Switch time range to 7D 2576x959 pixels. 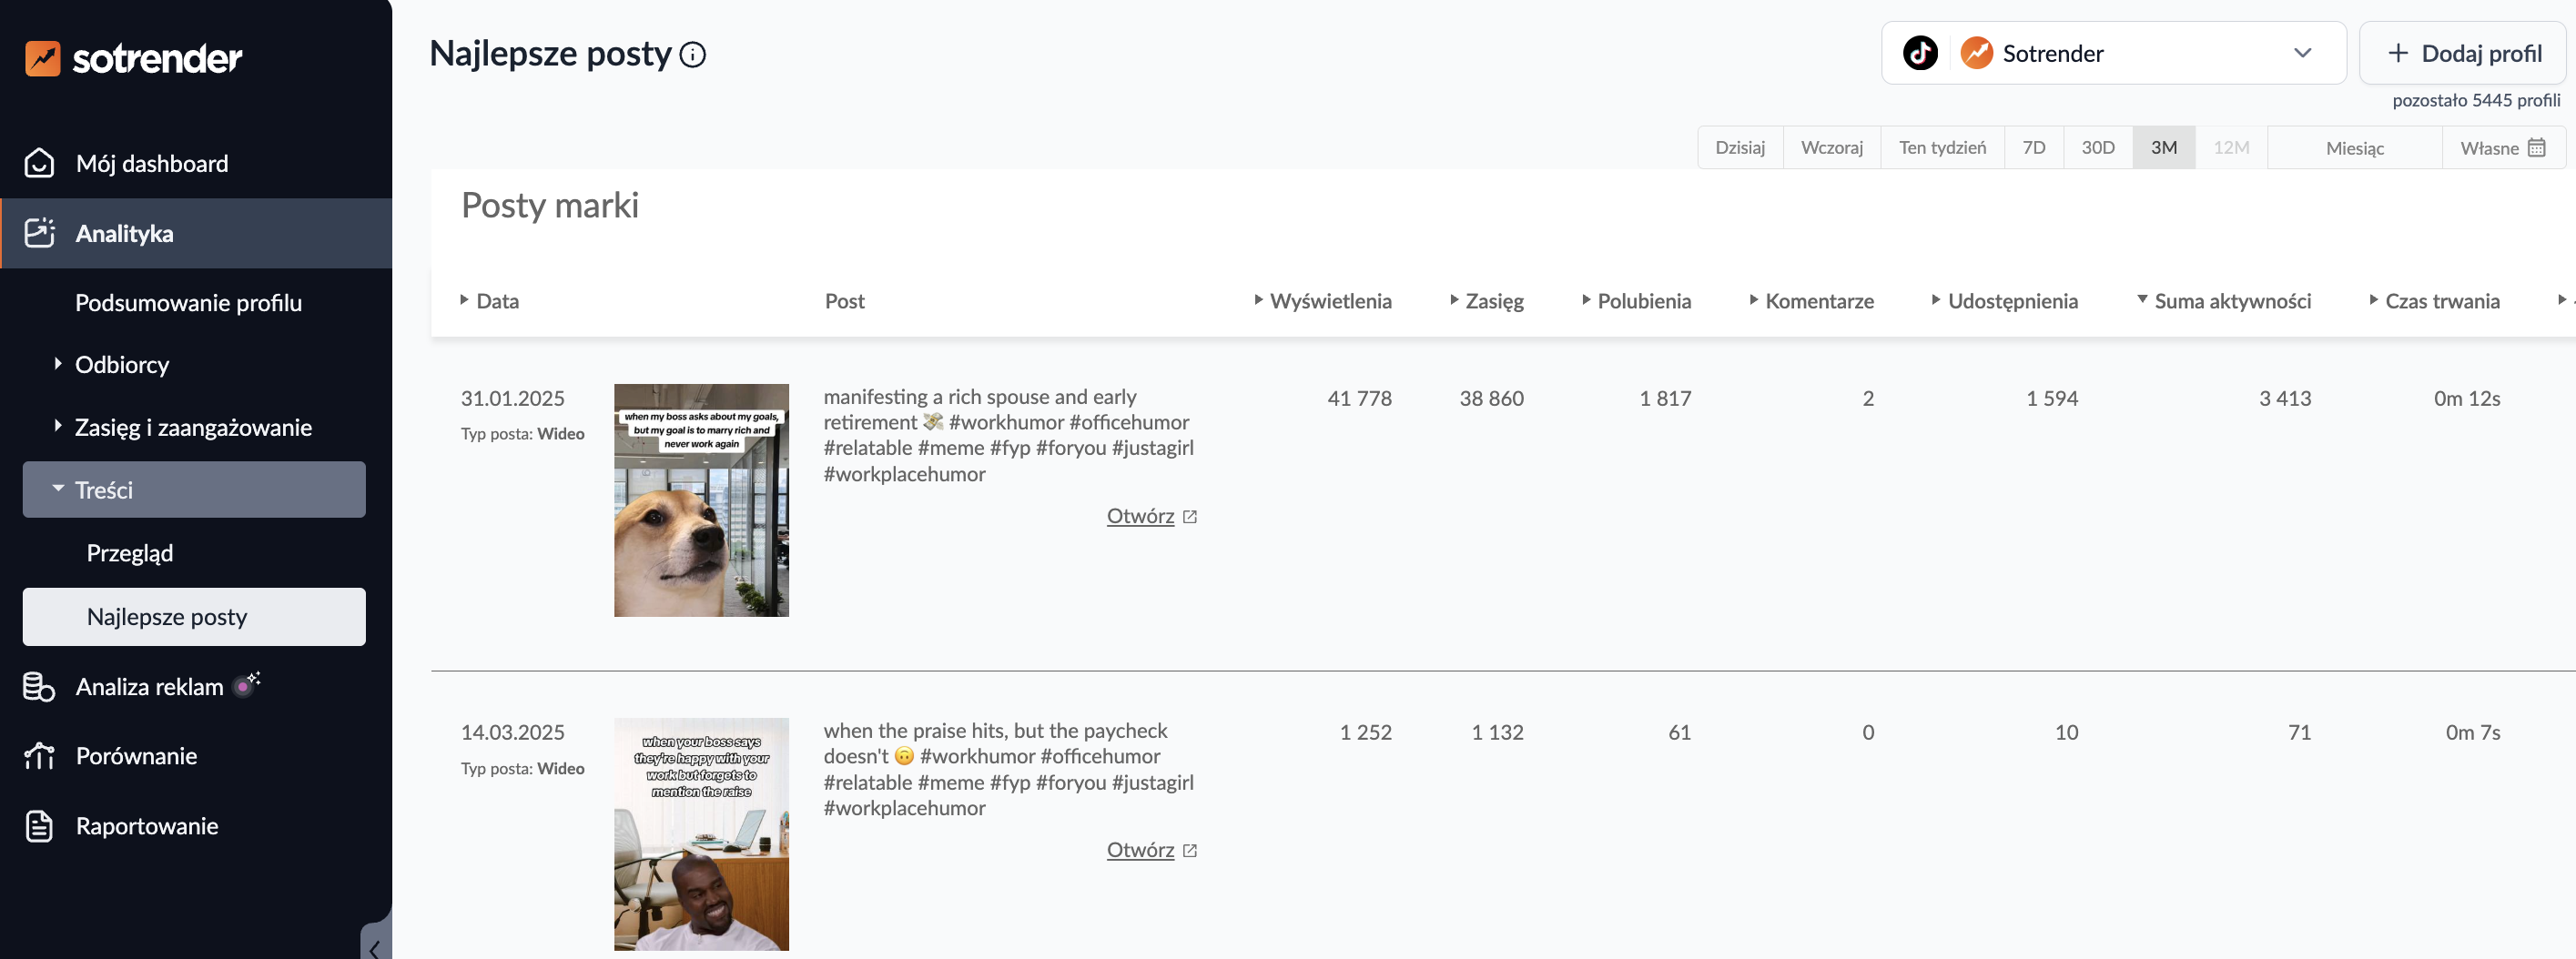point(2033,148)
